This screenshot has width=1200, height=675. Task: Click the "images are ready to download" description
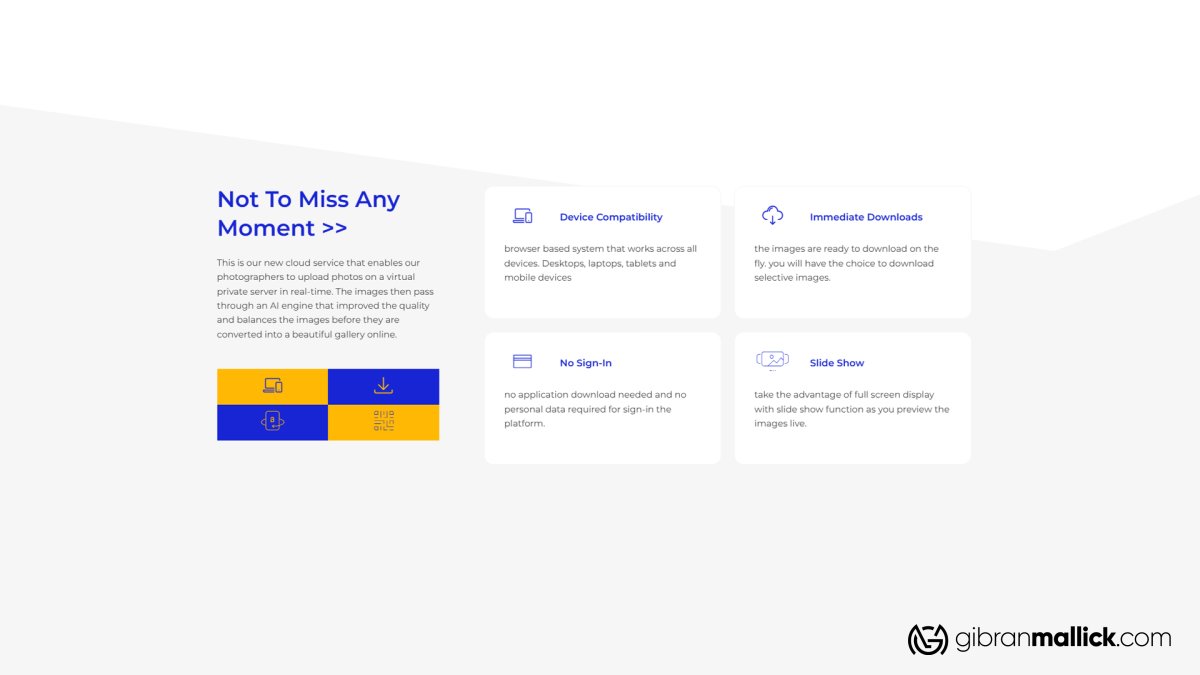tap(845, 263)
